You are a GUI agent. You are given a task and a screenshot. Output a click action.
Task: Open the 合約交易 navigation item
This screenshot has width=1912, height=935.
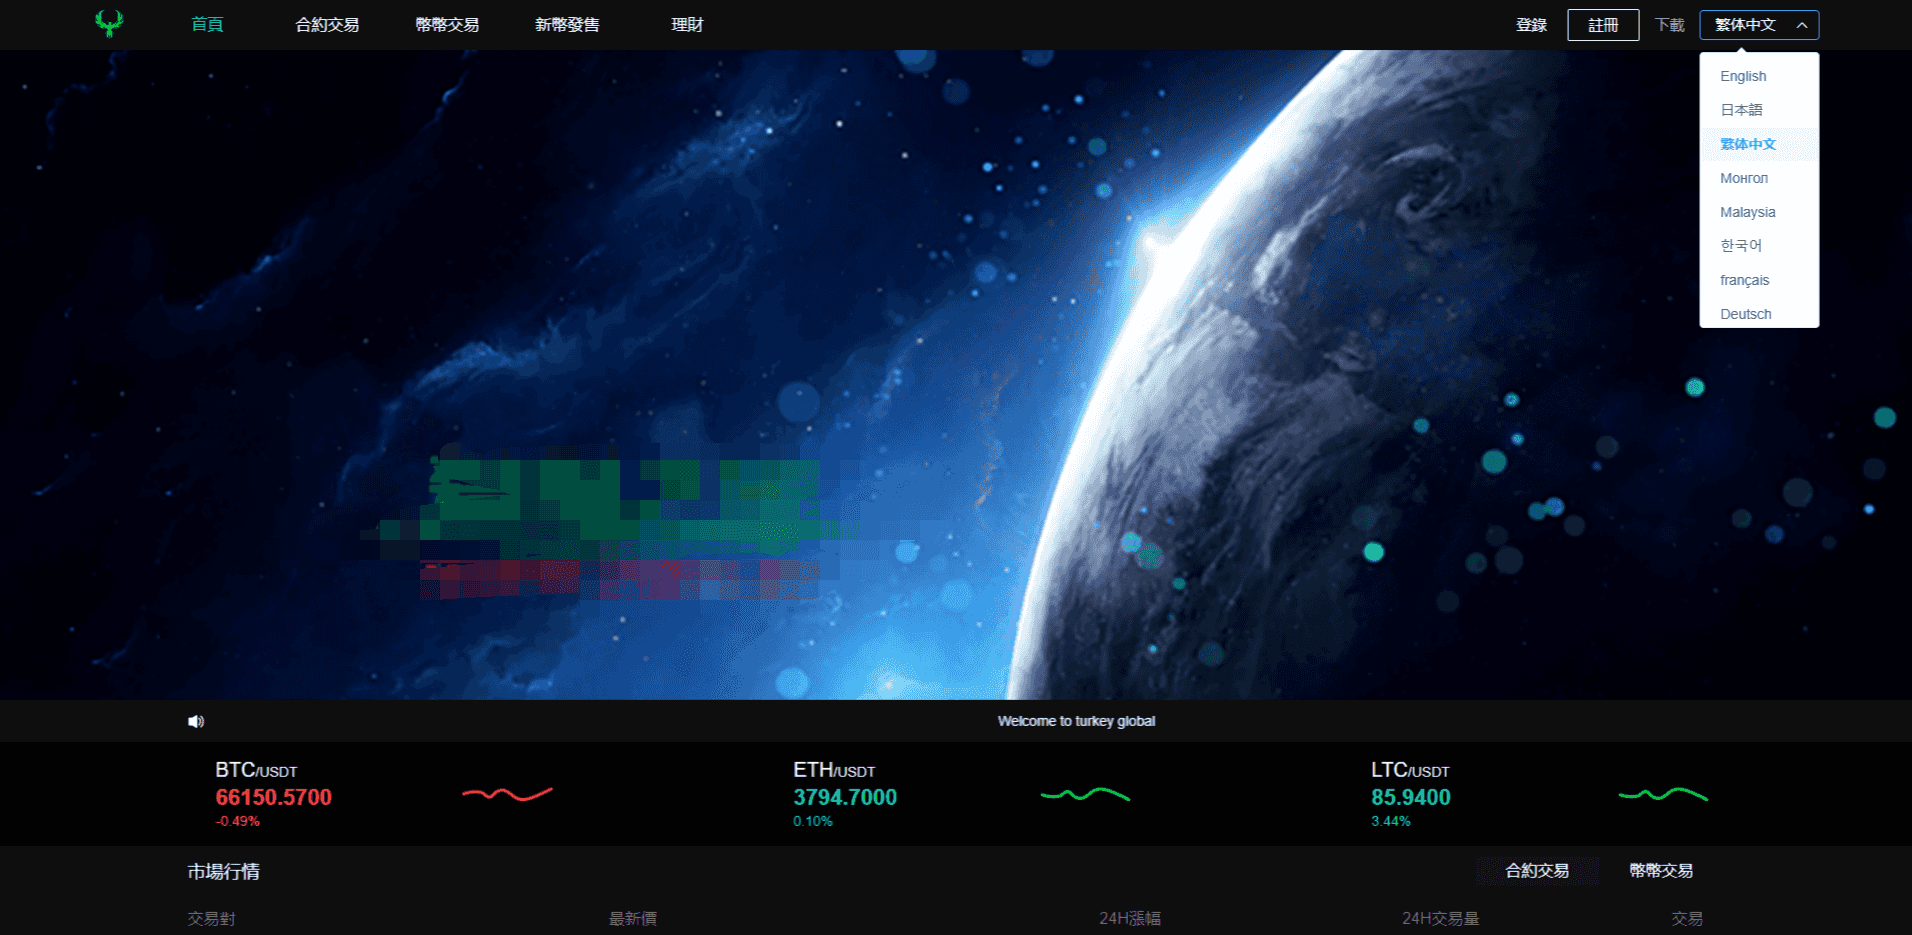pyautogui.click(x=327, y=25)
